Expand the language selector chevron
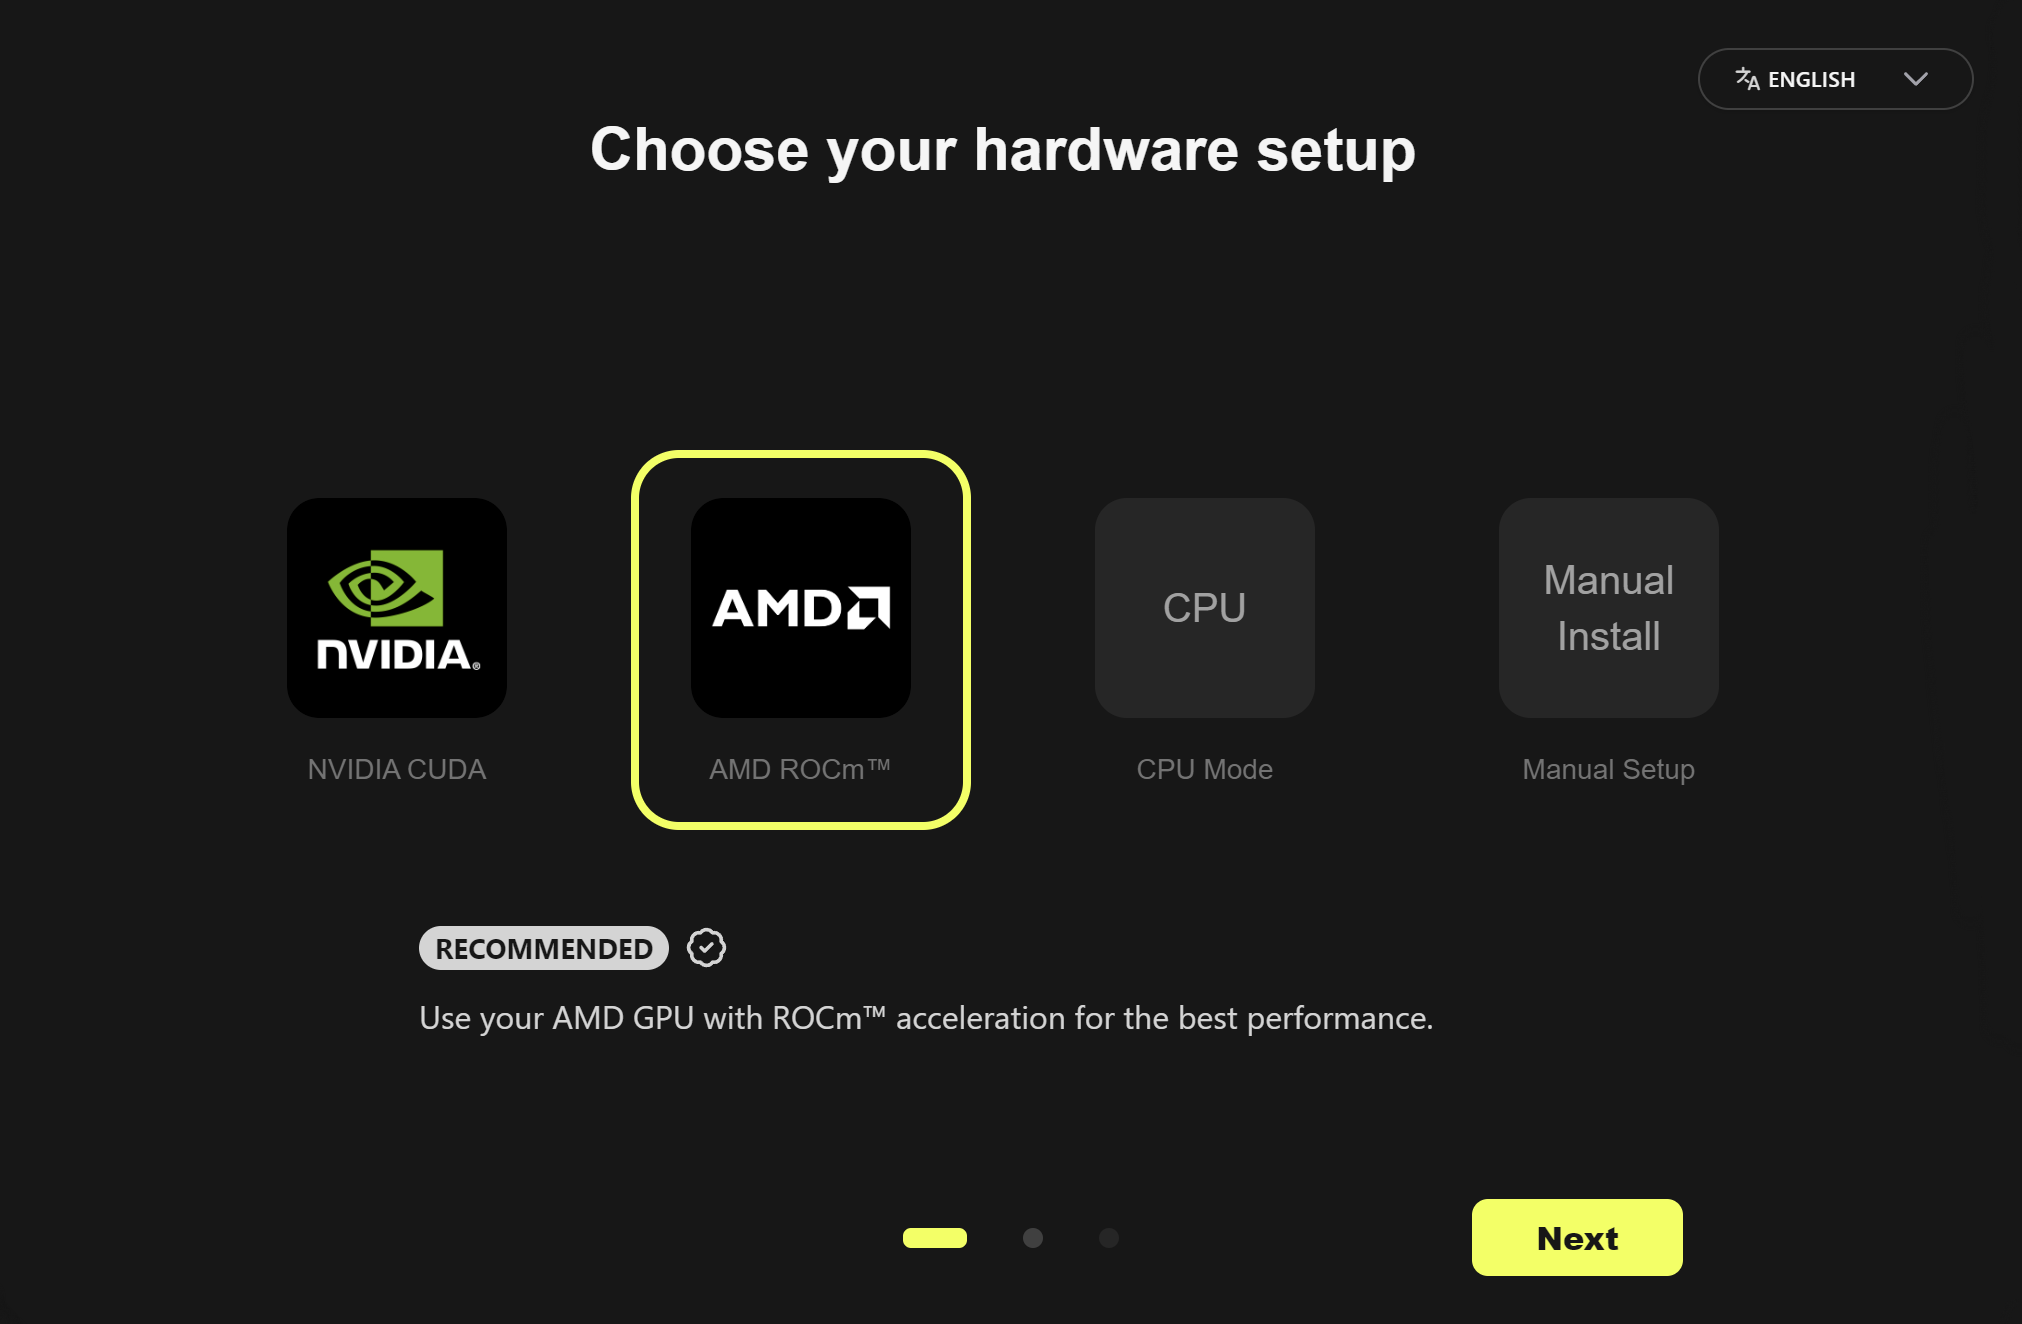Image resolution: width=2022 pixels, height=1324 pixels. [1917, 79]
